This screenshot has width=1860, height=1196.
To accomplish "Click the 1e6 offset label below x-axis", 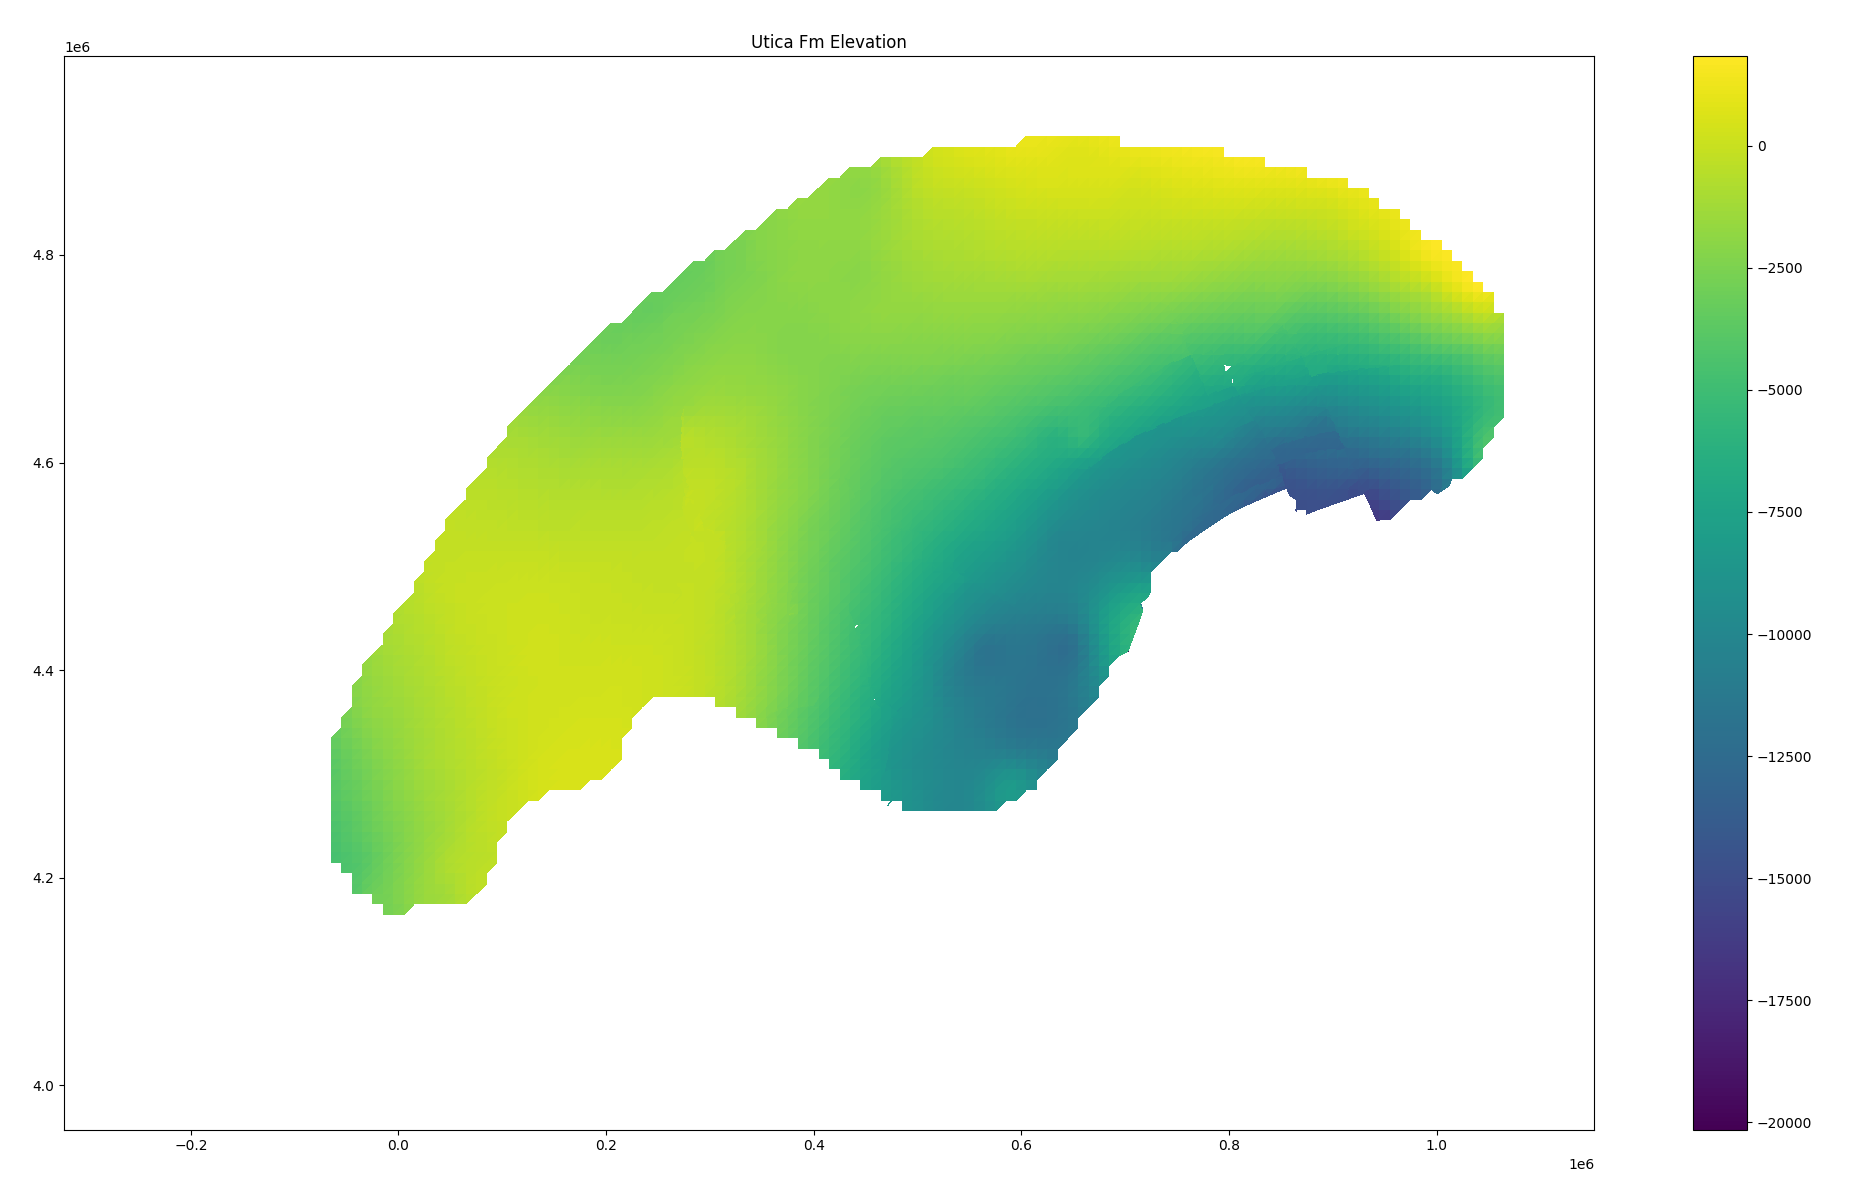I will click(1580, 1165).
